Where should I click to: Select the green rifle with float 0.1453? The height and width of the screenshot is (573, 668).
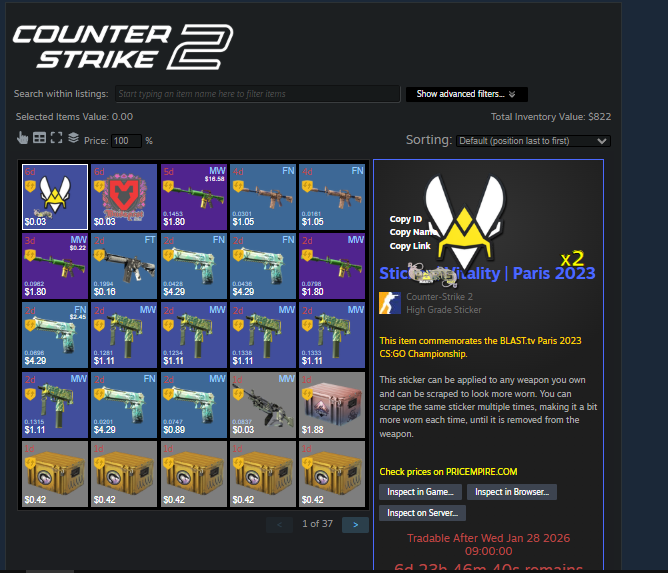click(193, 197)
